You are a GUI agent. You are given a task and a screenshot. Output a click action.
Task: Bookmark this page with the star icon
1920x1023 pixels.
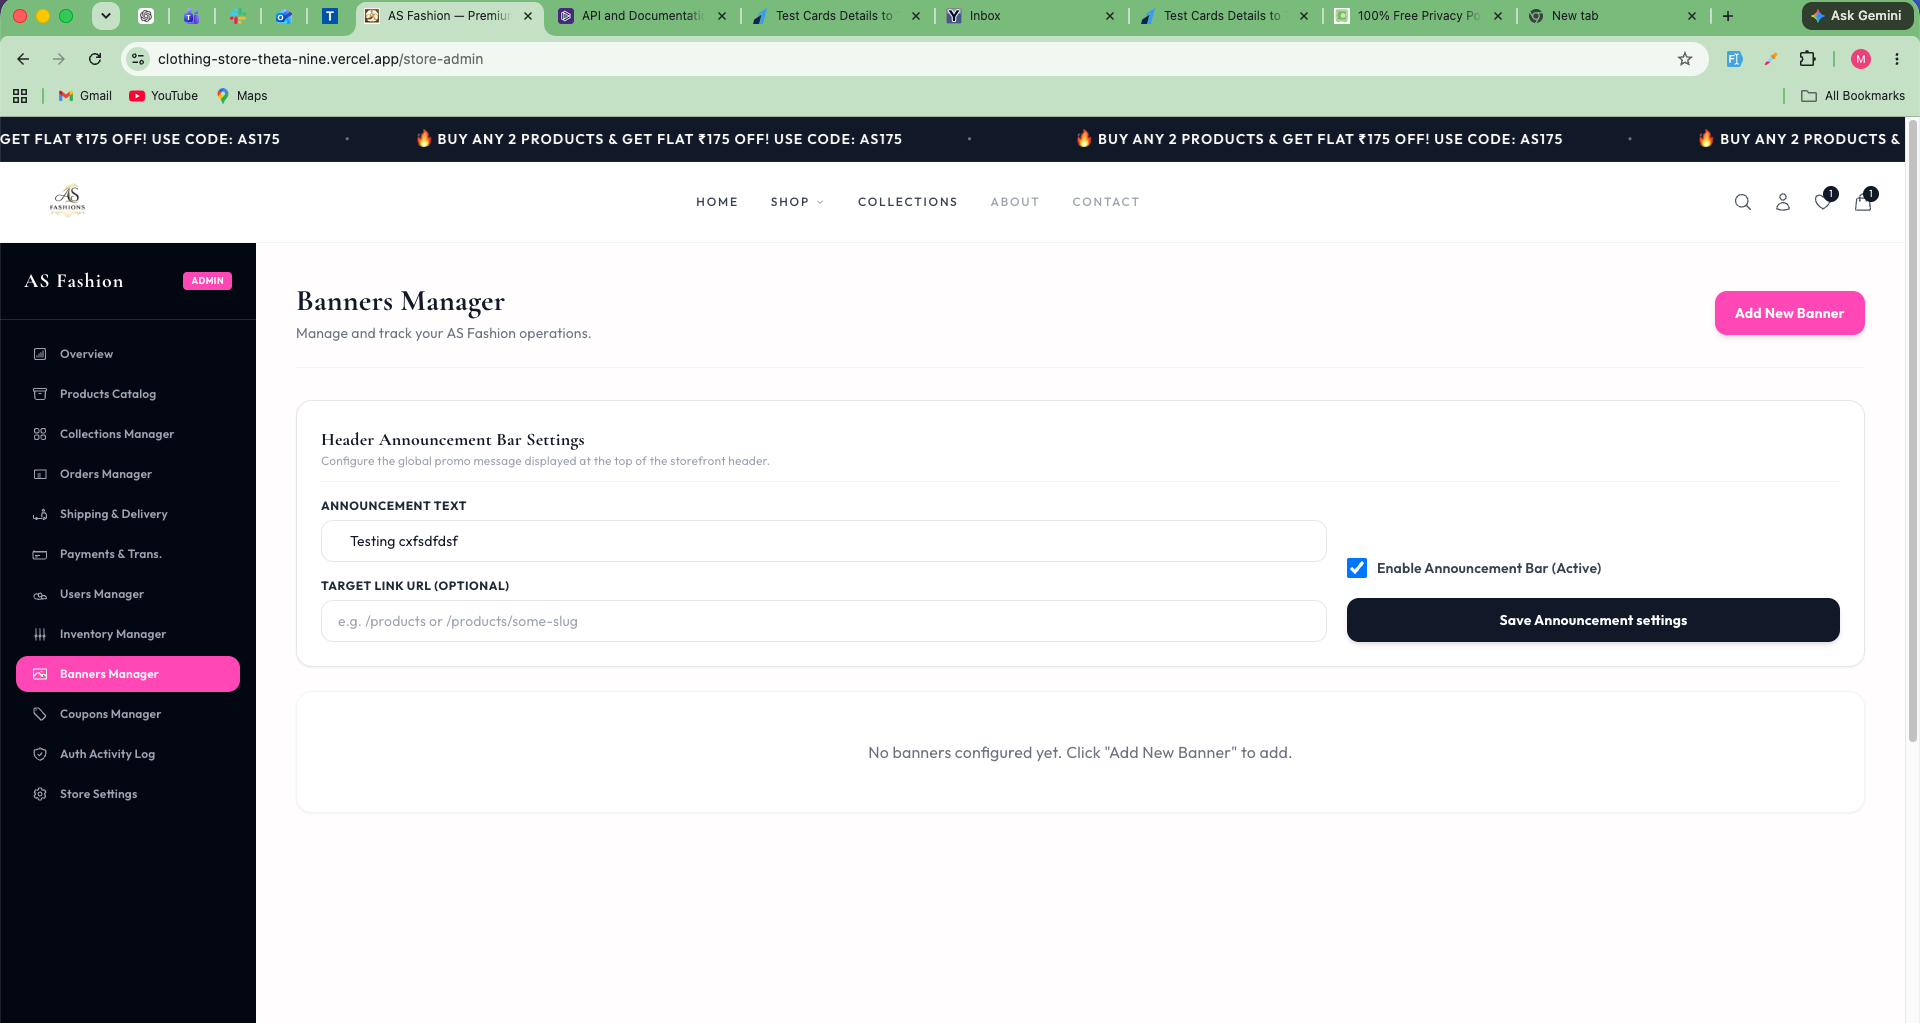pyautogui.click(x=1685, y=59)
